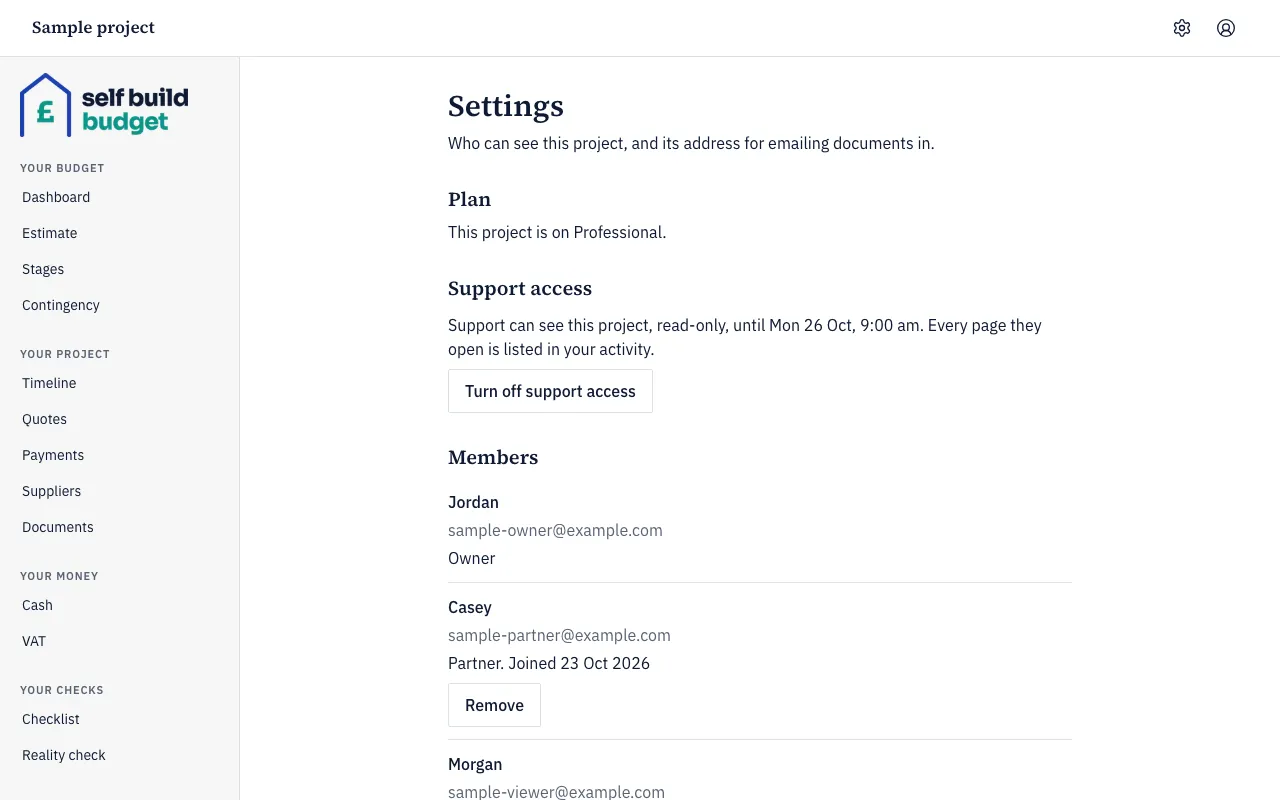Open Reality check page
Screen dimensions: 1280x800
(64, 755)
